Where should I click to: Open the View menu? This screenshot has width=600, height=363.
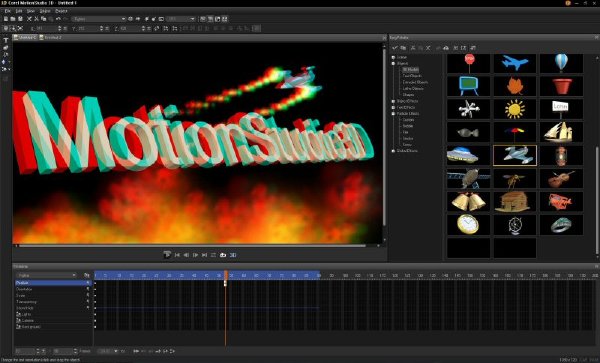pyautogui.click(x=31, y=11)
